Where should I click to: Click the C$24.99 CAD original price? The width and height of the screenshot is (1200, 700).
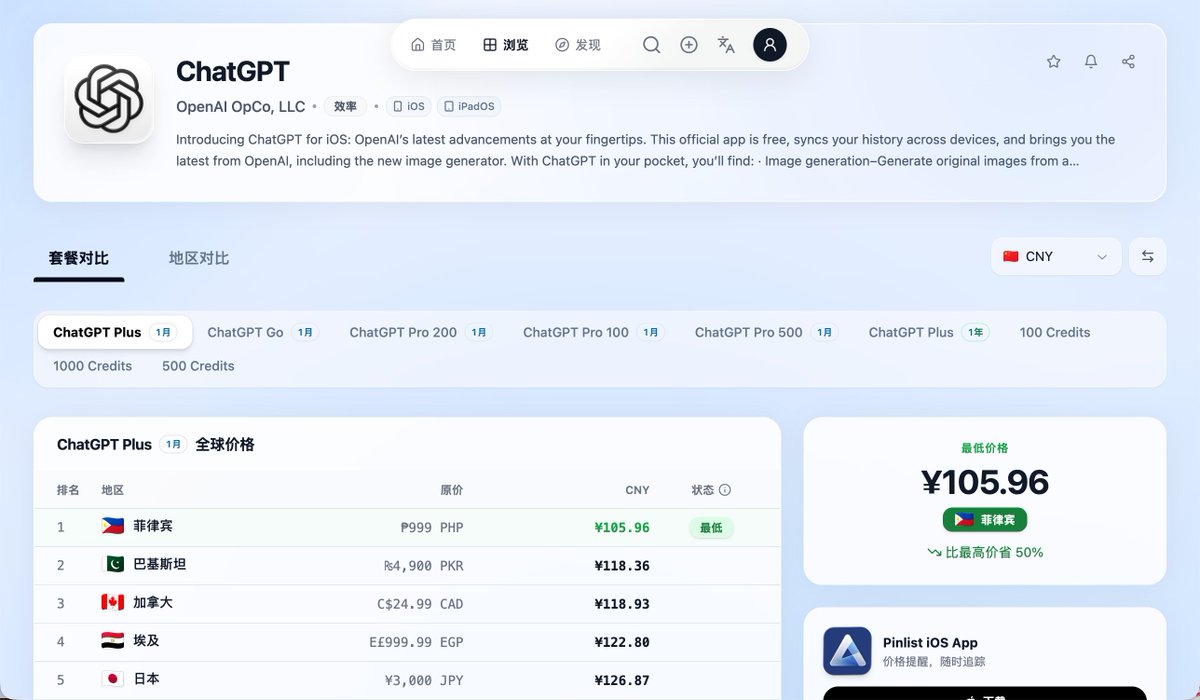click(420, 604)
